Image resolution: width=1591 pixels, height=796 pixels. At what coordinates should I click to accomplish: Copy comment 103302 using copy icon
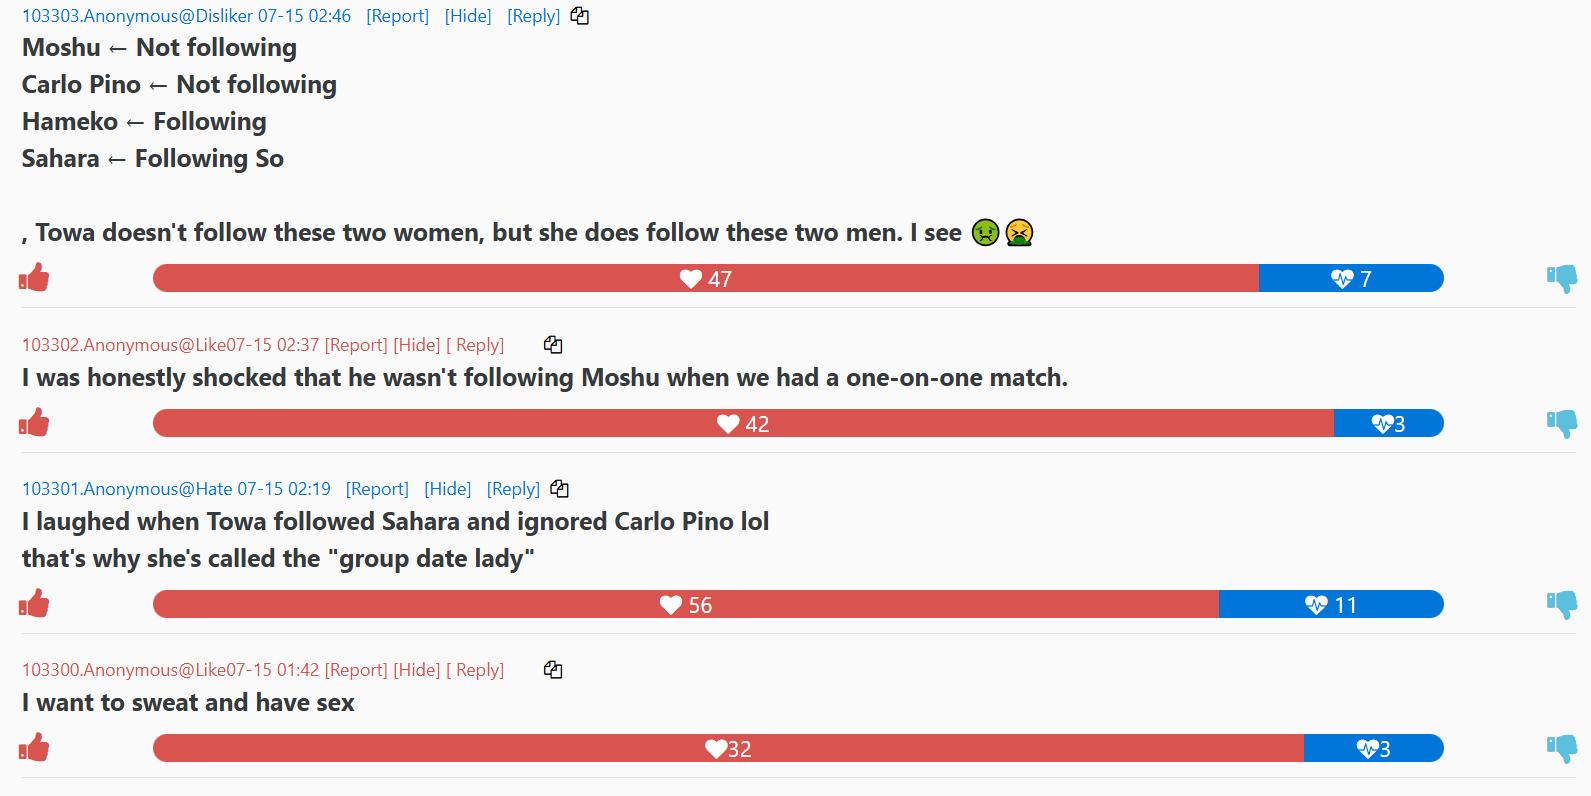553,345
